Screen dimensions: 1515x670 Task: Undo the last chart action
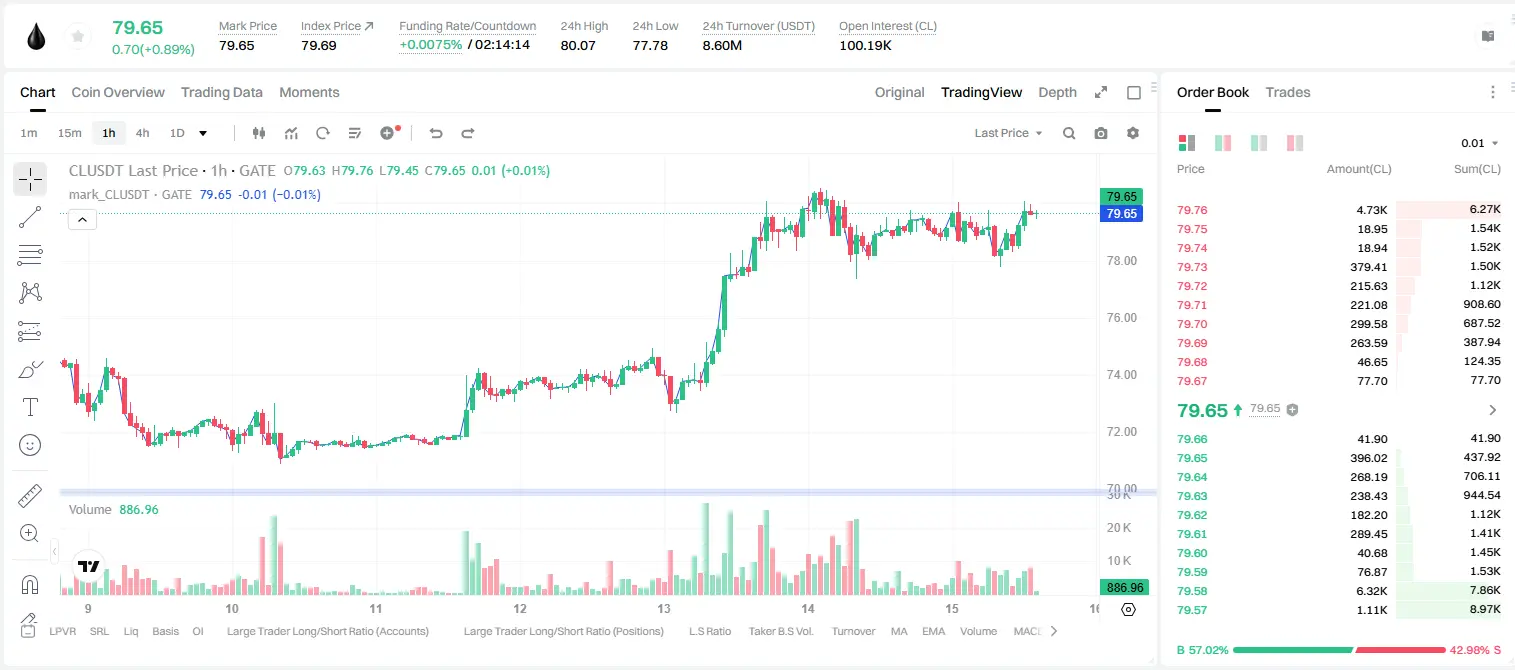pos(435,133)
